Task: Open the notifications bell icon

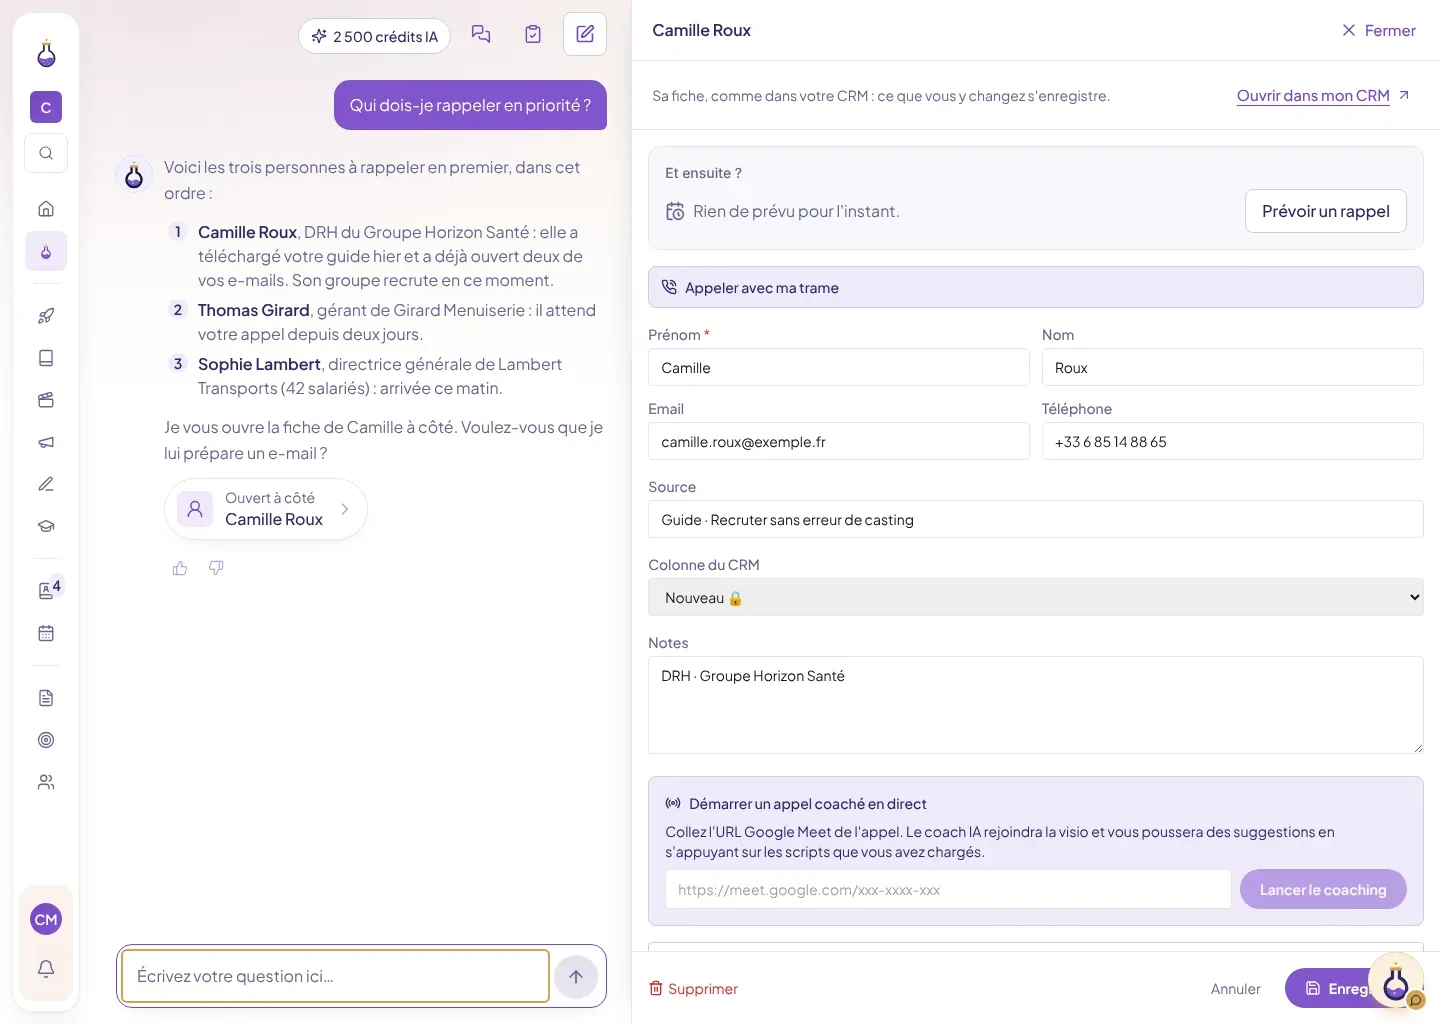Action: 46,968
